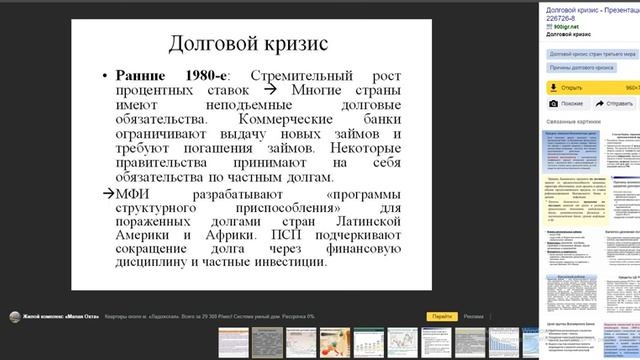Open the related picture with the yellow background
This screenshot has height=360, width=640.
[575, 200]
